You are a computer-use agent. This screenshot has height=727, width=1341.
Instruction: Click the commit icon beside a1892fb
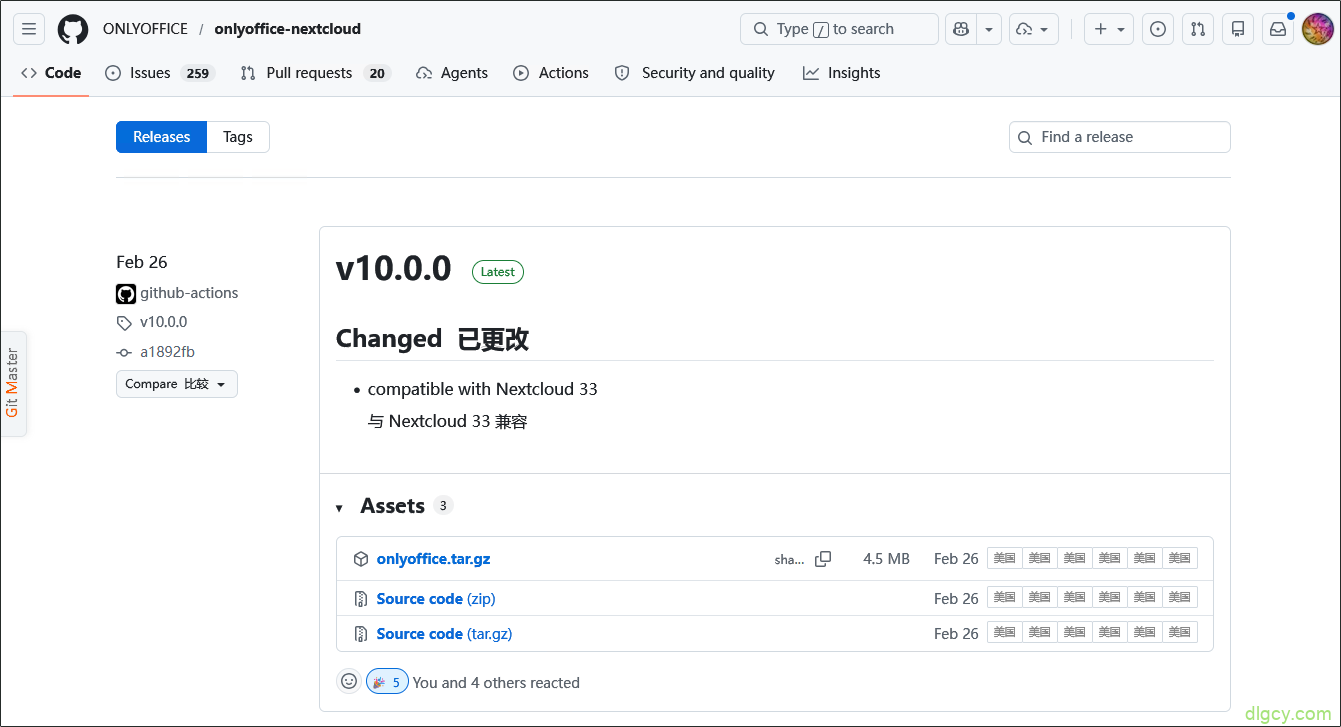(x=124, y=352)
